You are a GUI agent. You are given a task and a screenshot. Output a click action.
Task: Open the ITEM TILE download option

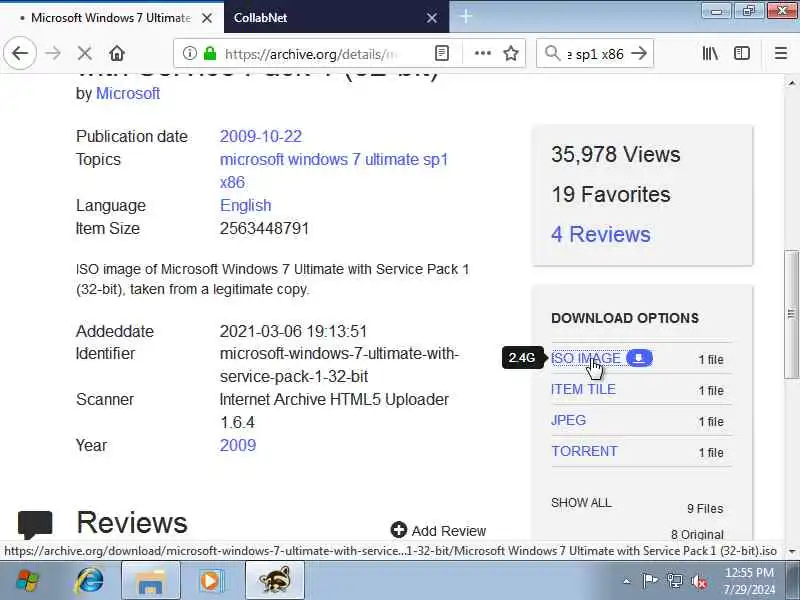coord(583,389)
